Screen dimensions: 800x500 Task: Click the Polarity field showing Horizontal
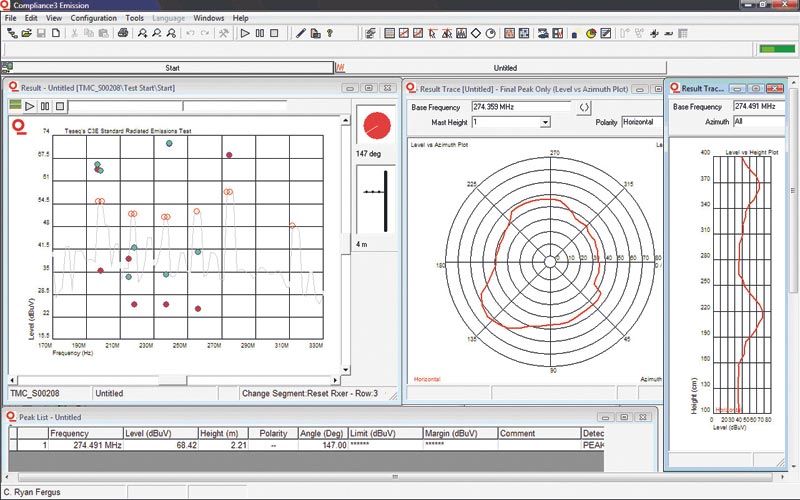[642, 122]
